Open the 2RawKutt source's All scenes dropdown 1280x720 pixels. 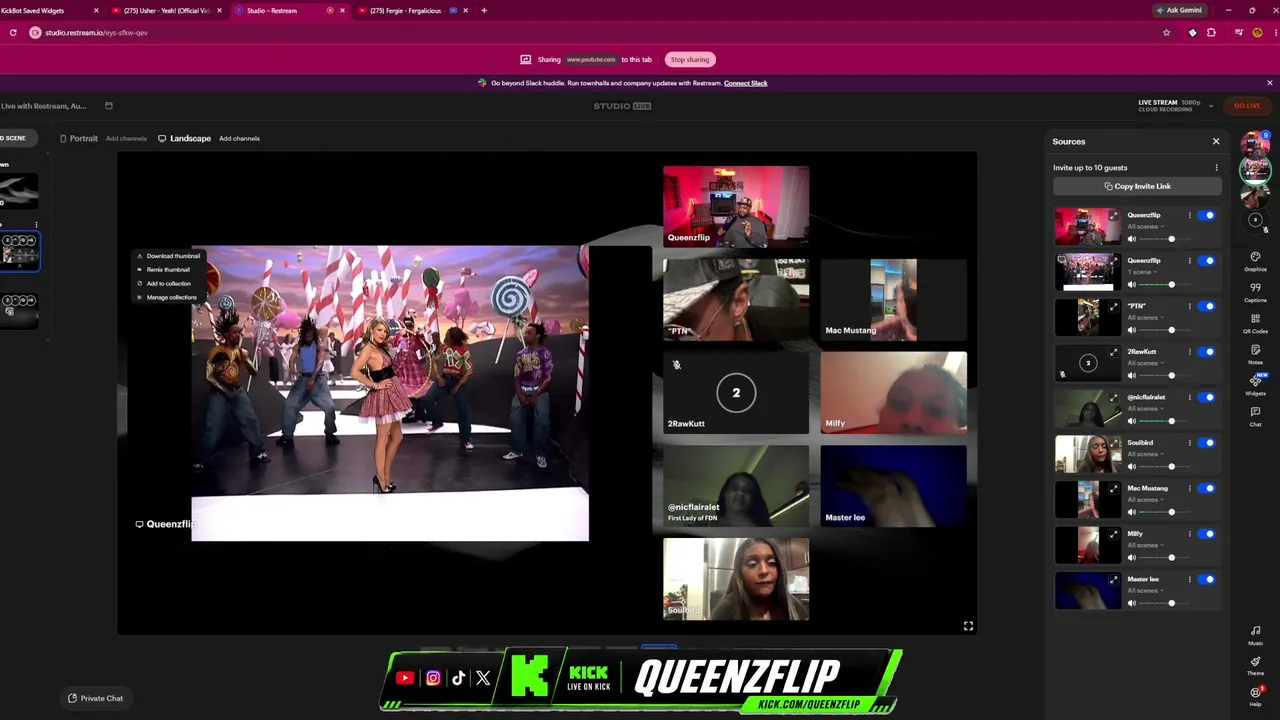coord(1145,363)
